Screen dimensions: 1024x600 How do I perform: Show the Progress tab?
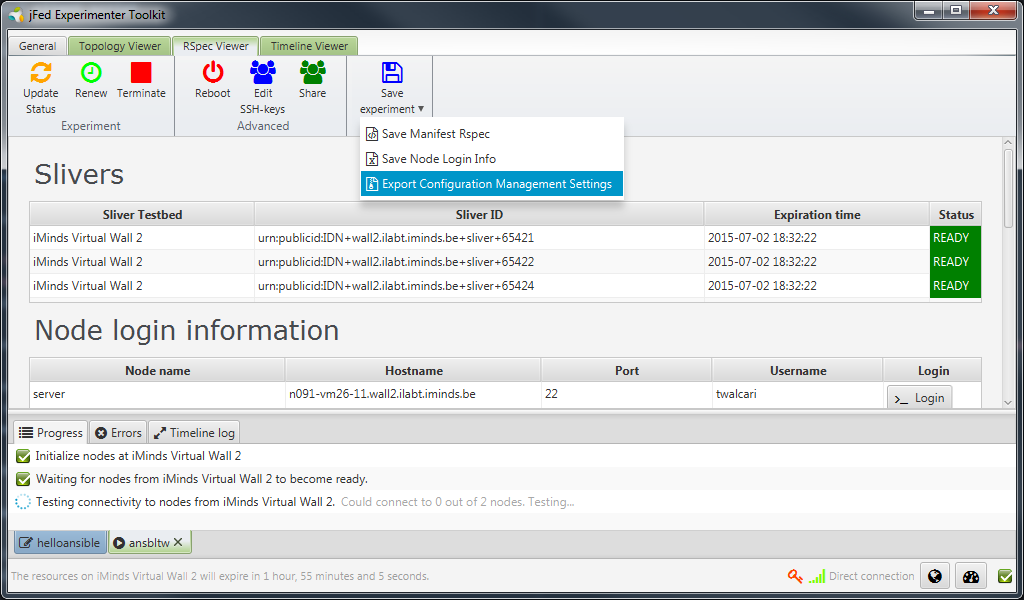(51, 432)
